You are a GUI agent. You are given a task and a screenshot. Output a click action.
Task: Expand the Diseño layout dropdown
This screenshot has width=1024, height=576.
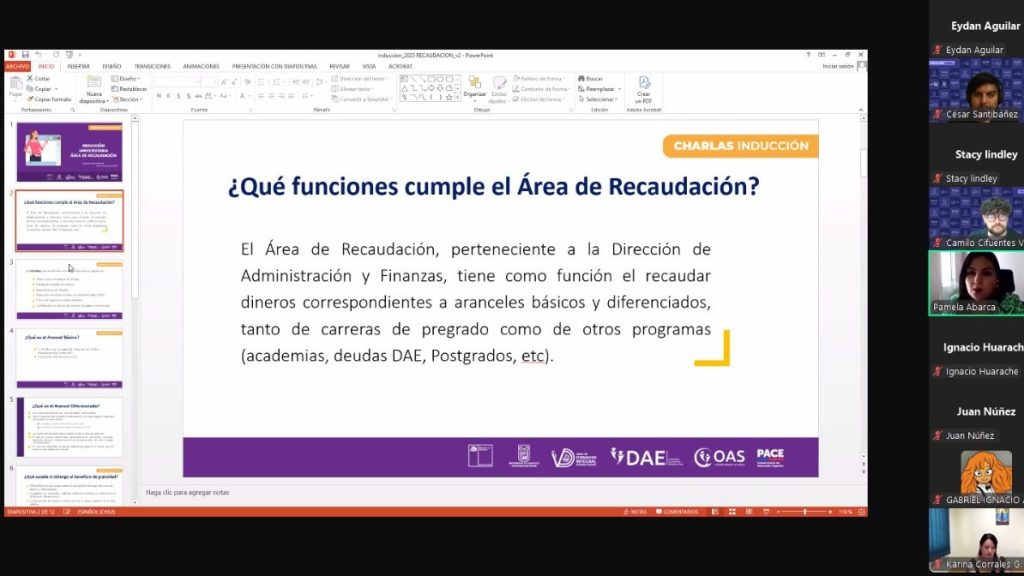pyautogui.click(x=128, y=78)
